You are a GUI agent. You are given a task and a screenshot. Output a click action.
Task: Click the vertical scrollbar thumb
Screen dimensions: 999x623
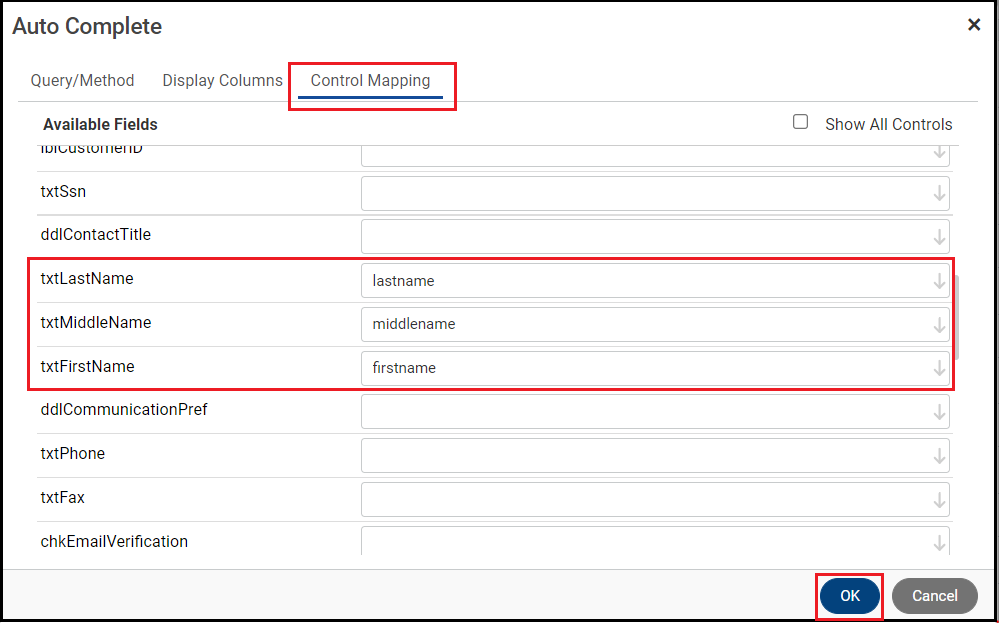coord(956,317)
